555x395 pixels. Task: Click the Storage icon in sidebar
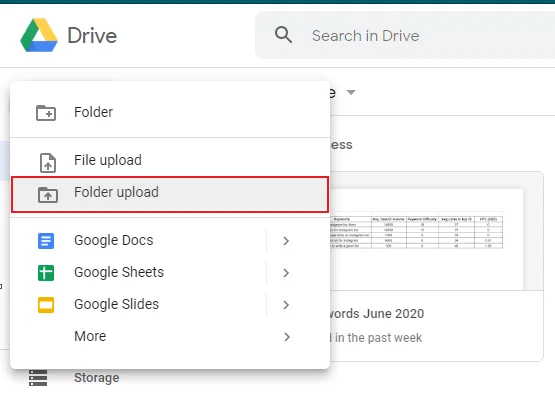(38, 378)
